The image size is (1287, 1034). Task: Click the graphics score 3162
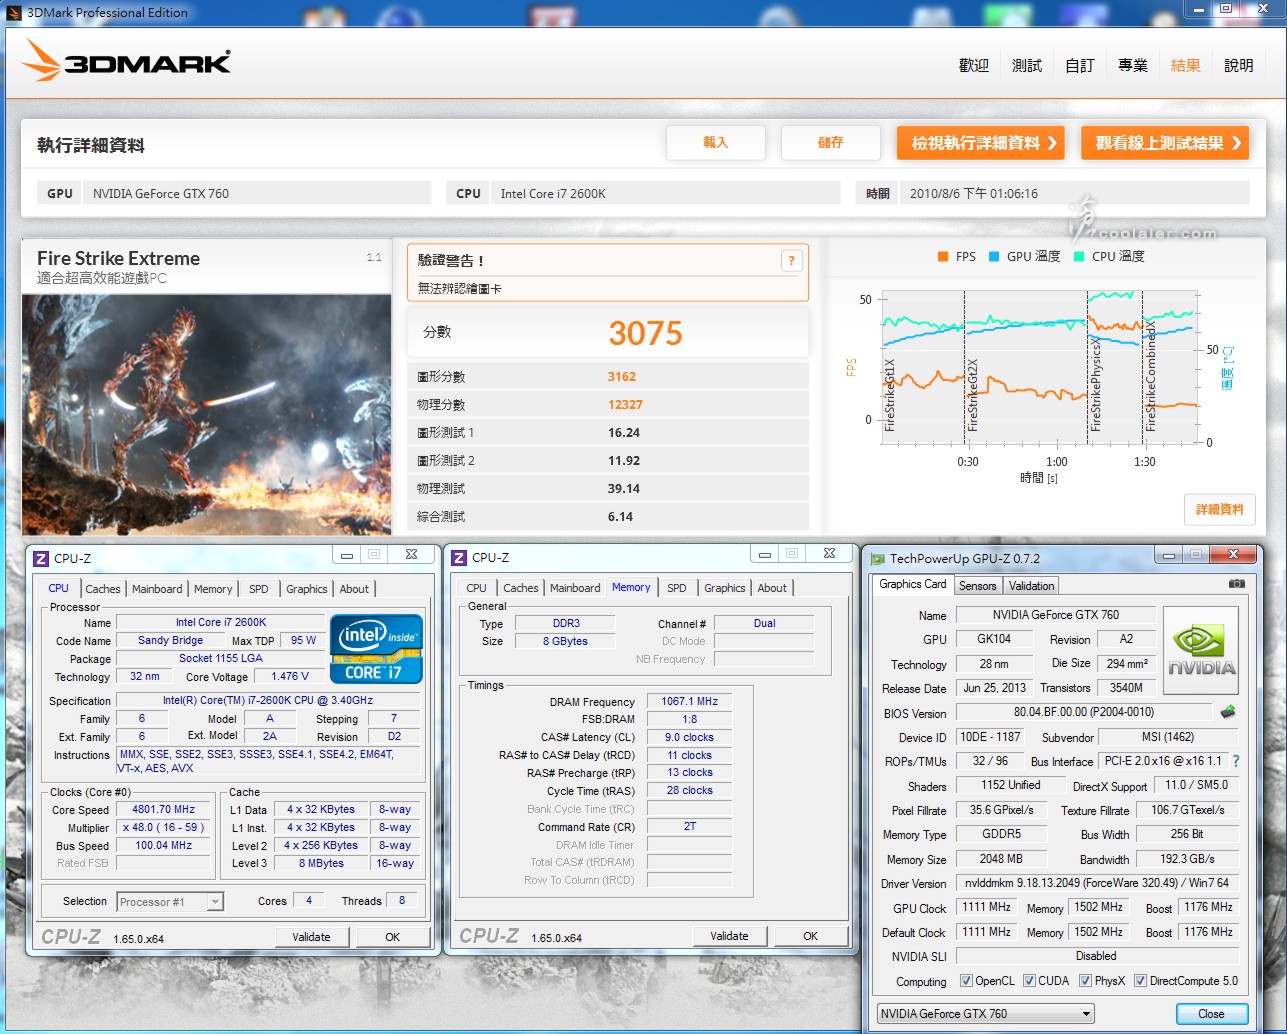tap(622, 377)
